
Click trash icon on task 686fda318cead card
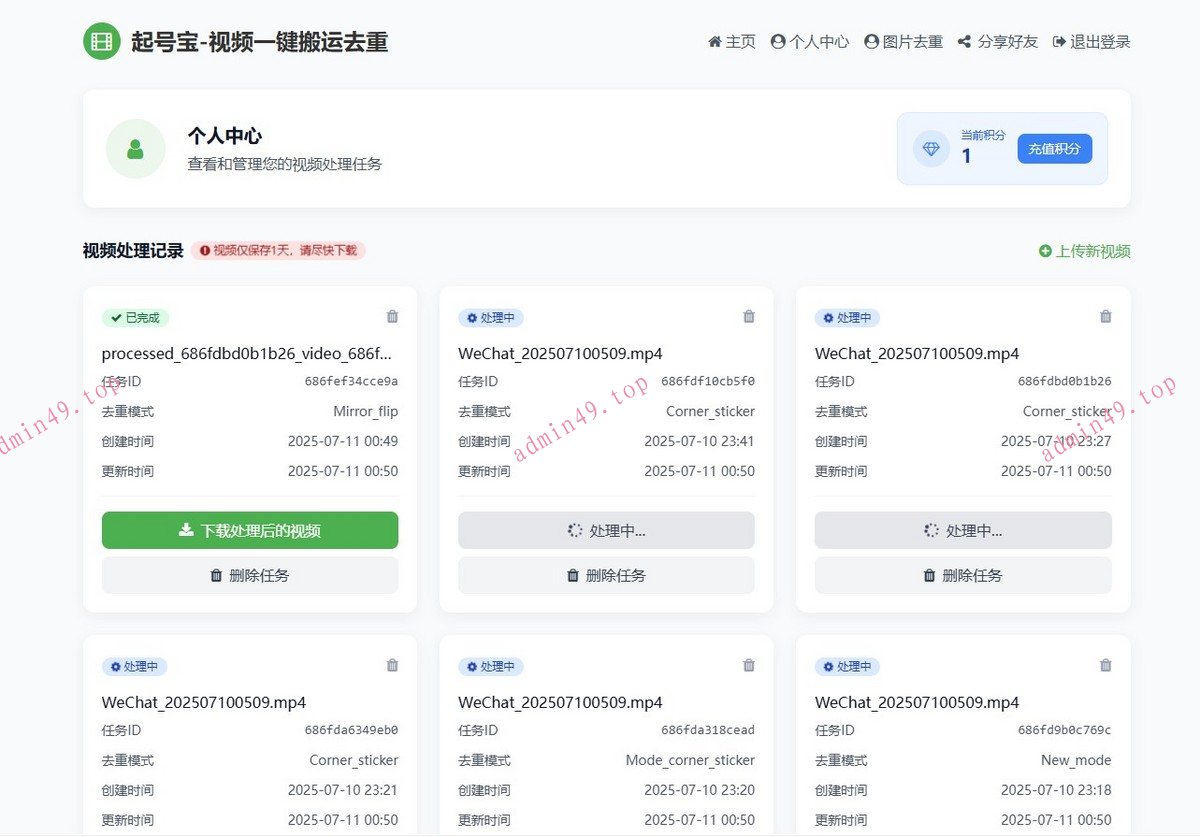point(749,666)
